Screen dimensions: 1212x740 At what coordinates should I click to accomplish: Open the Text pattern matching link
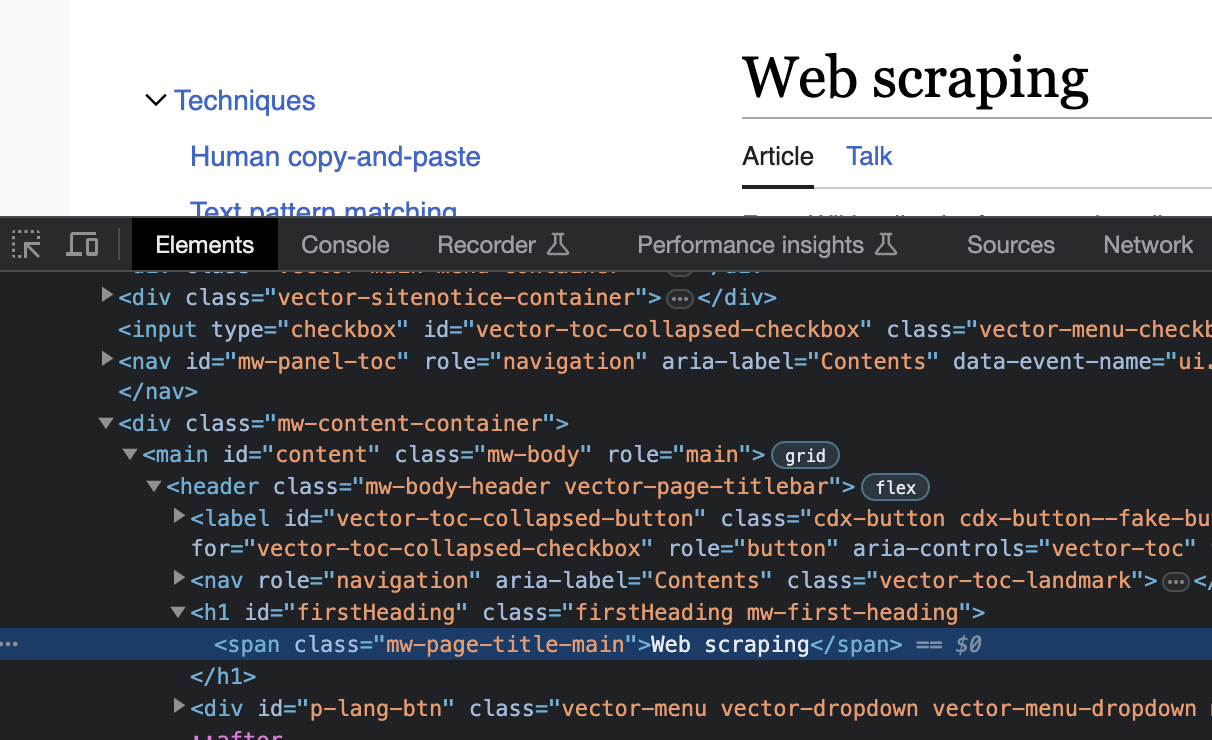pyautogui.click(x=323, y=211)
